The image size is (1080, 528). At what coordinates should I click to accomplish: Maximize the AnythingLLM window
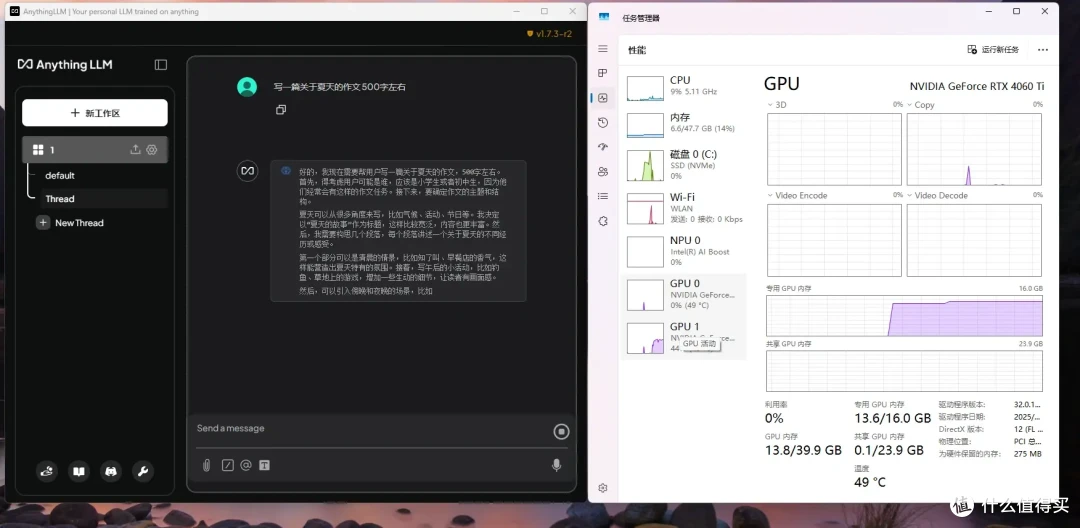pos(544,11)
